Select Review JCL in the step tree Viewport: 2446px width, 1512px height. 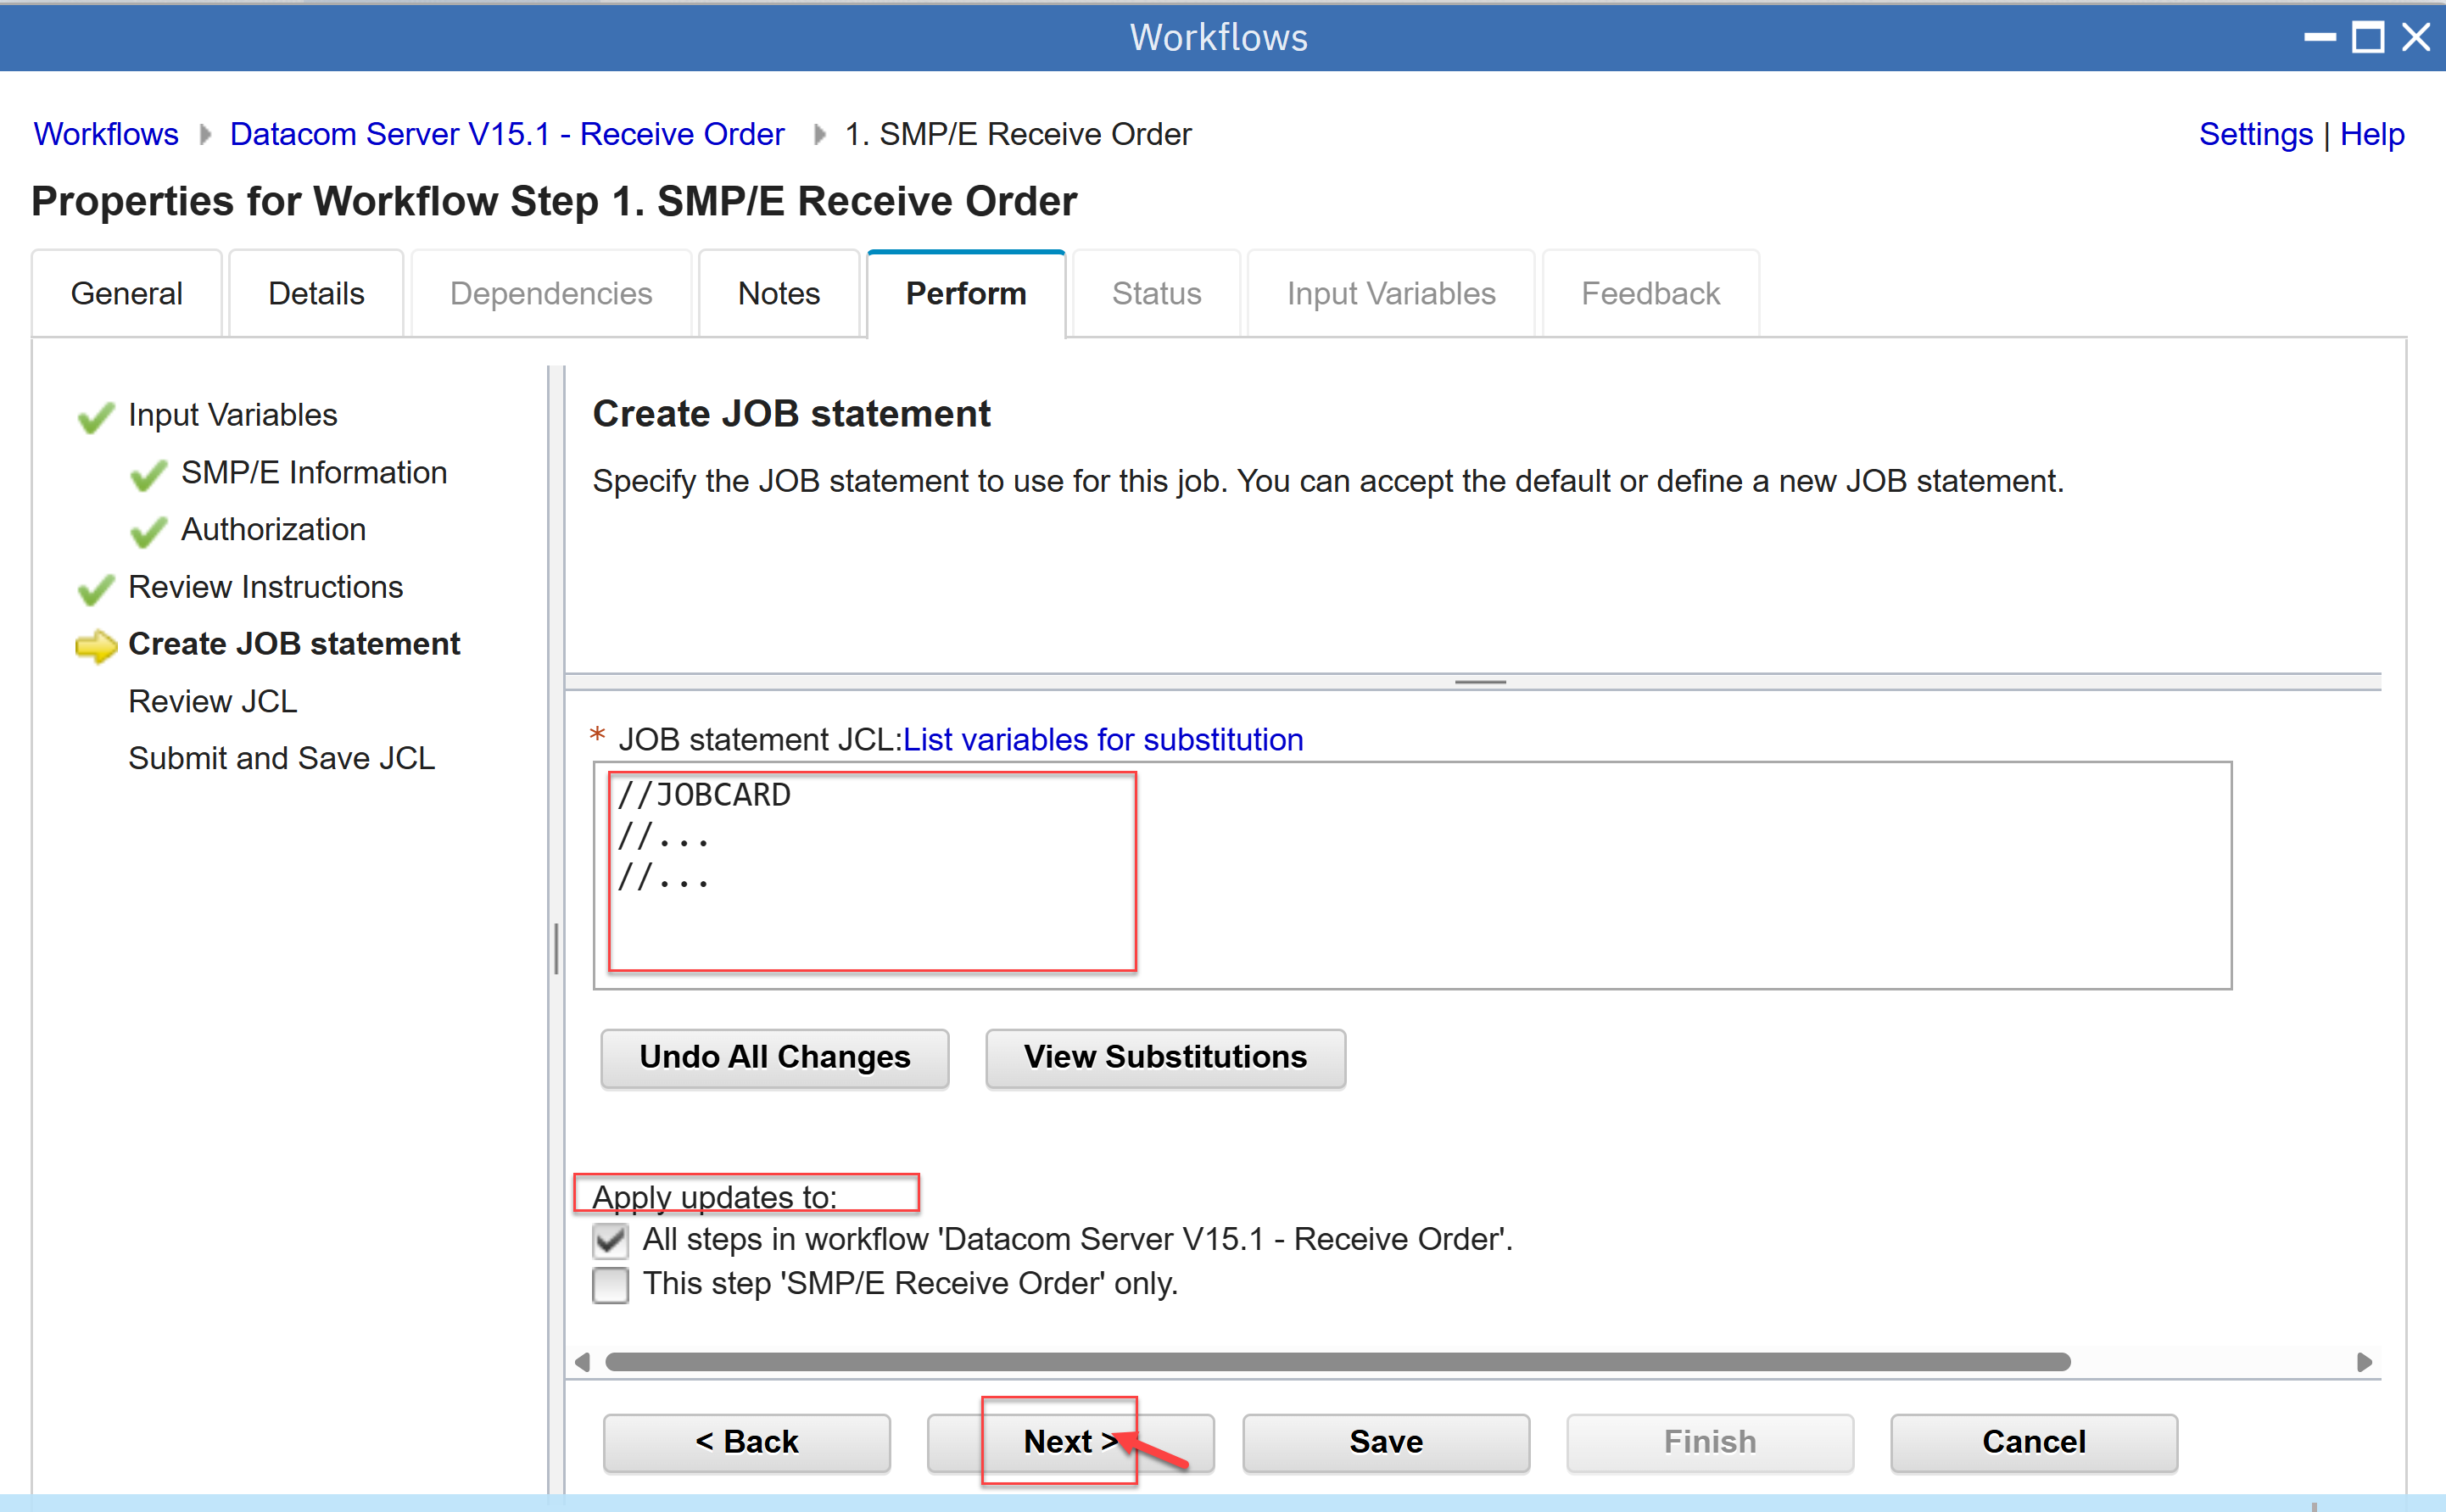(212, 702)
